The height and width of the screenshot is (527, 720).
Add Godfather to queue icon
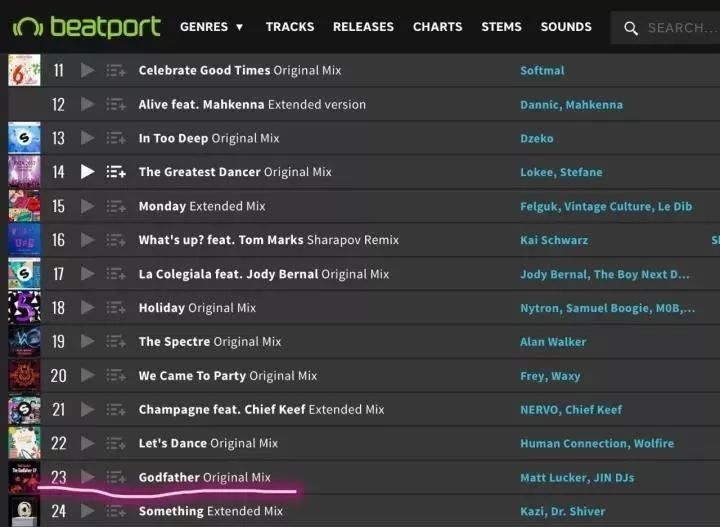116,477
